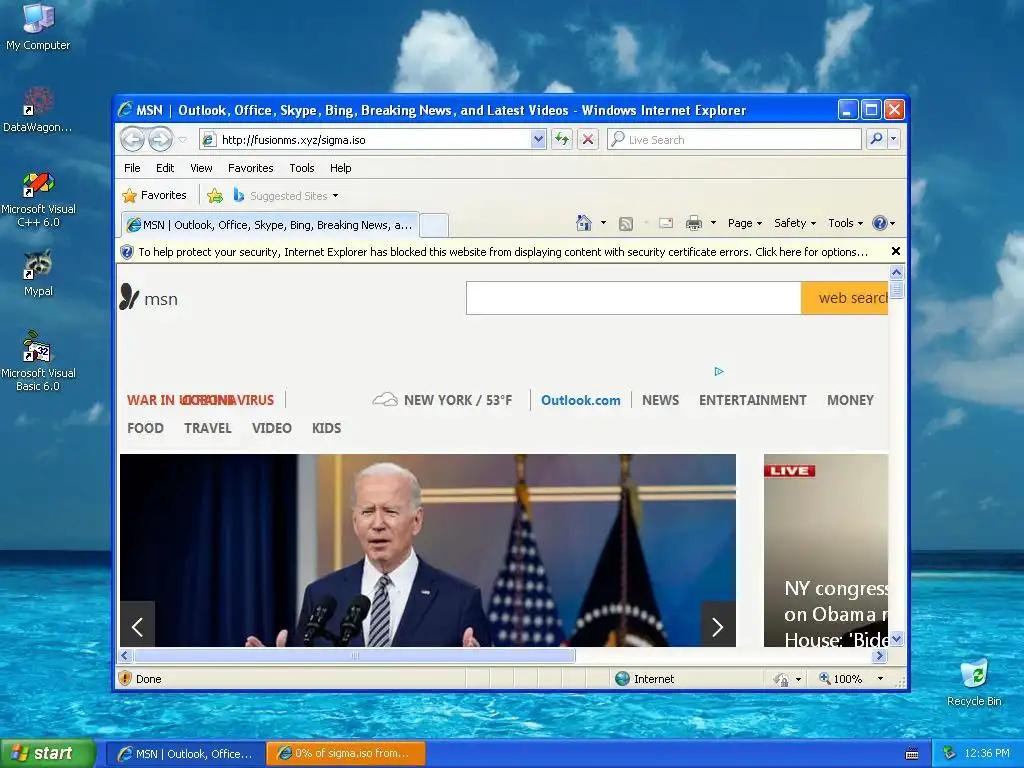Open the Outlook.com link
Image resolution: width=1024 pixels, height=768 pixels.
pos(581,400)
